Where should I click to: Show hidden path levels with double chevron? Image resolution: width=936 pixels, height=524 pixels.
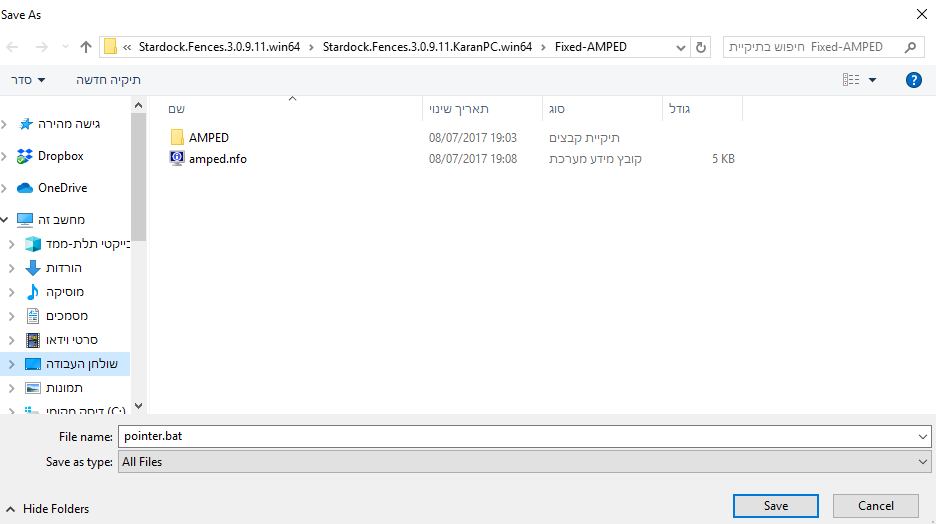coord(127,47)
